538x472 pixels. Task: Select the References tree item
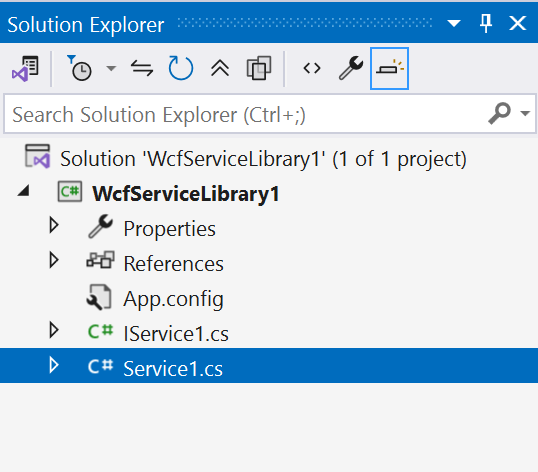(x=174, y=264)
